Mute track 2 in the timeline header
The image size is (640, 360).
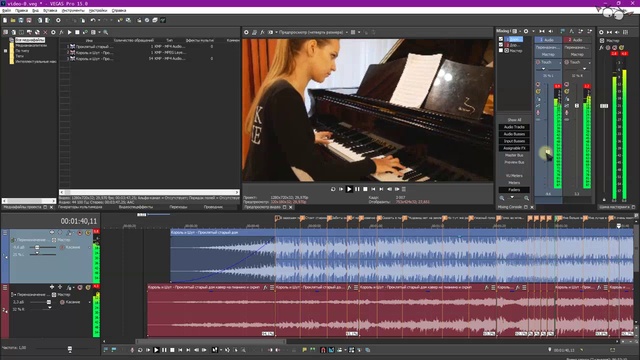point(80,288)
